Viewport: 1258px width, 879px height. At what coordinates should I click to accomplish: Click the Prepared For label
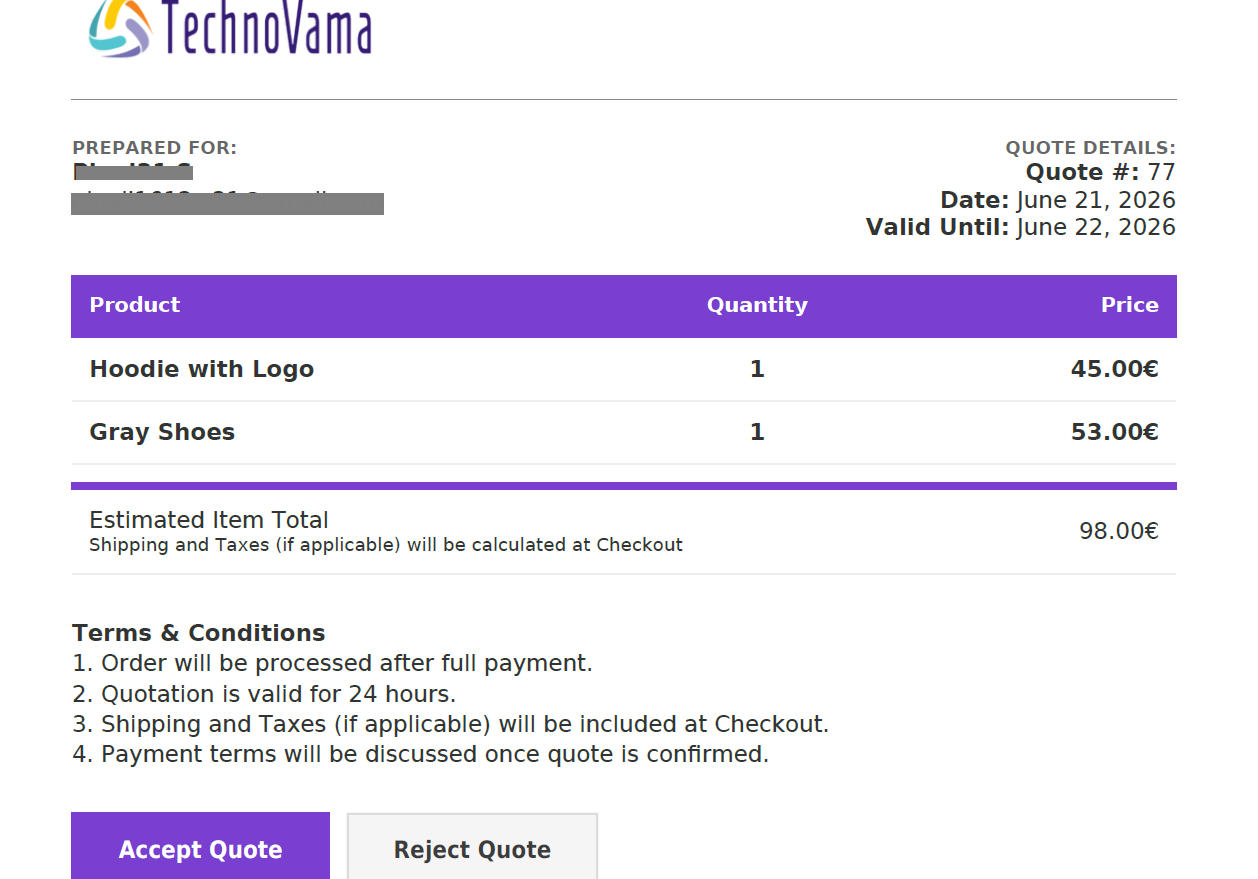155,148
